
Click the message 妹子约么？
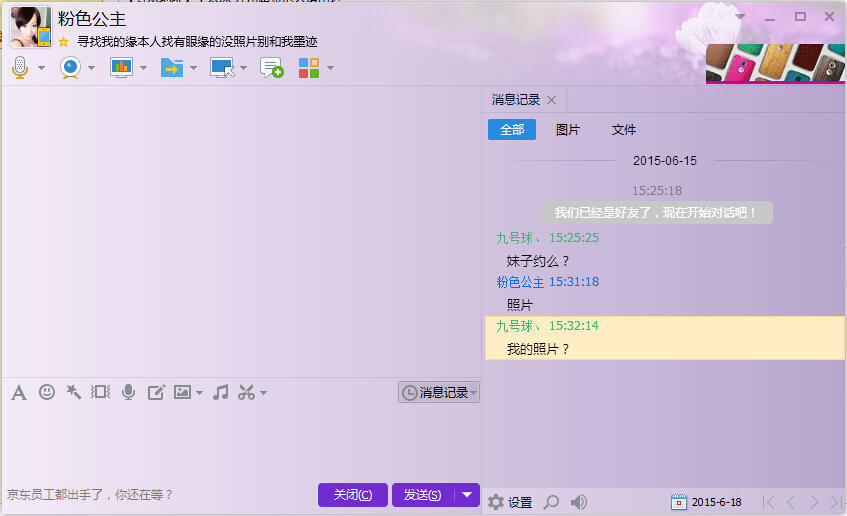pyautogui.click(x=537, y=262)
